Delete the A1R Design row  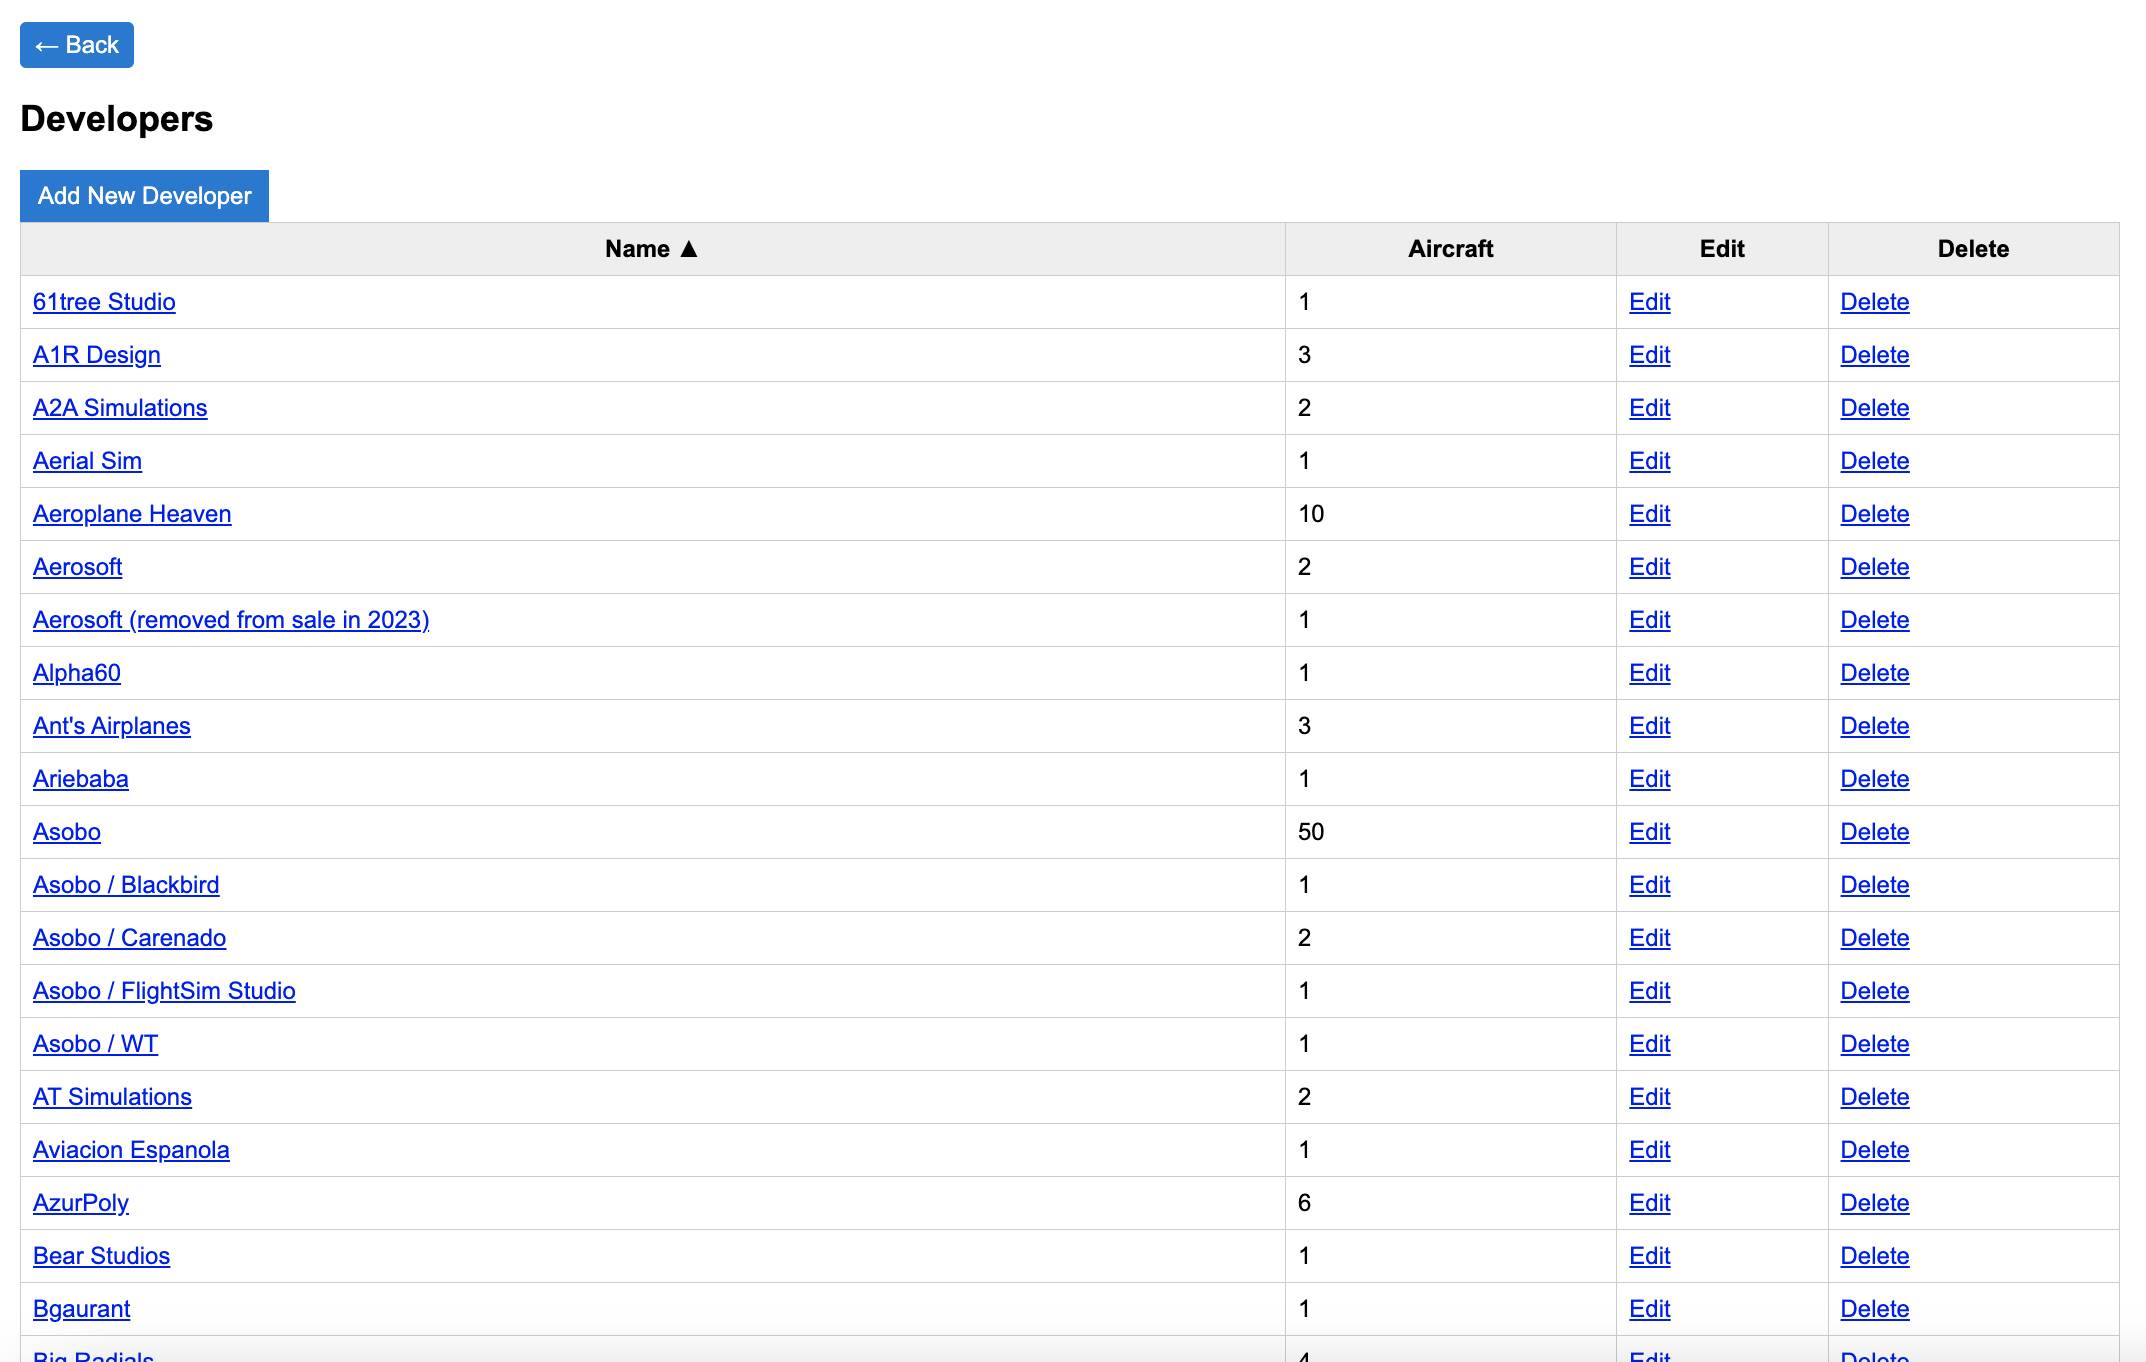[x=1874, y=355]
